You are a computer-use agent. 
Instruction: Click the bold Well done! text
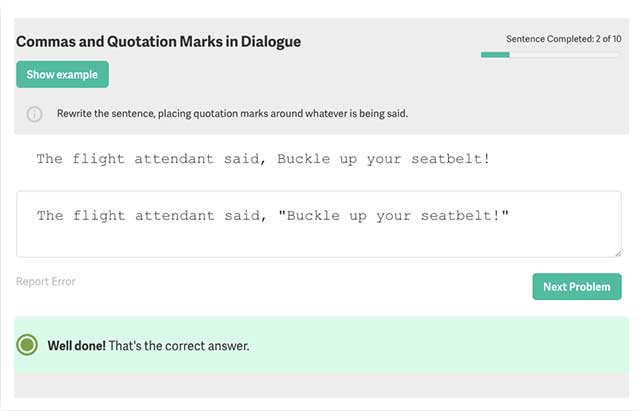pyautogui.click(x=76, y=346)
